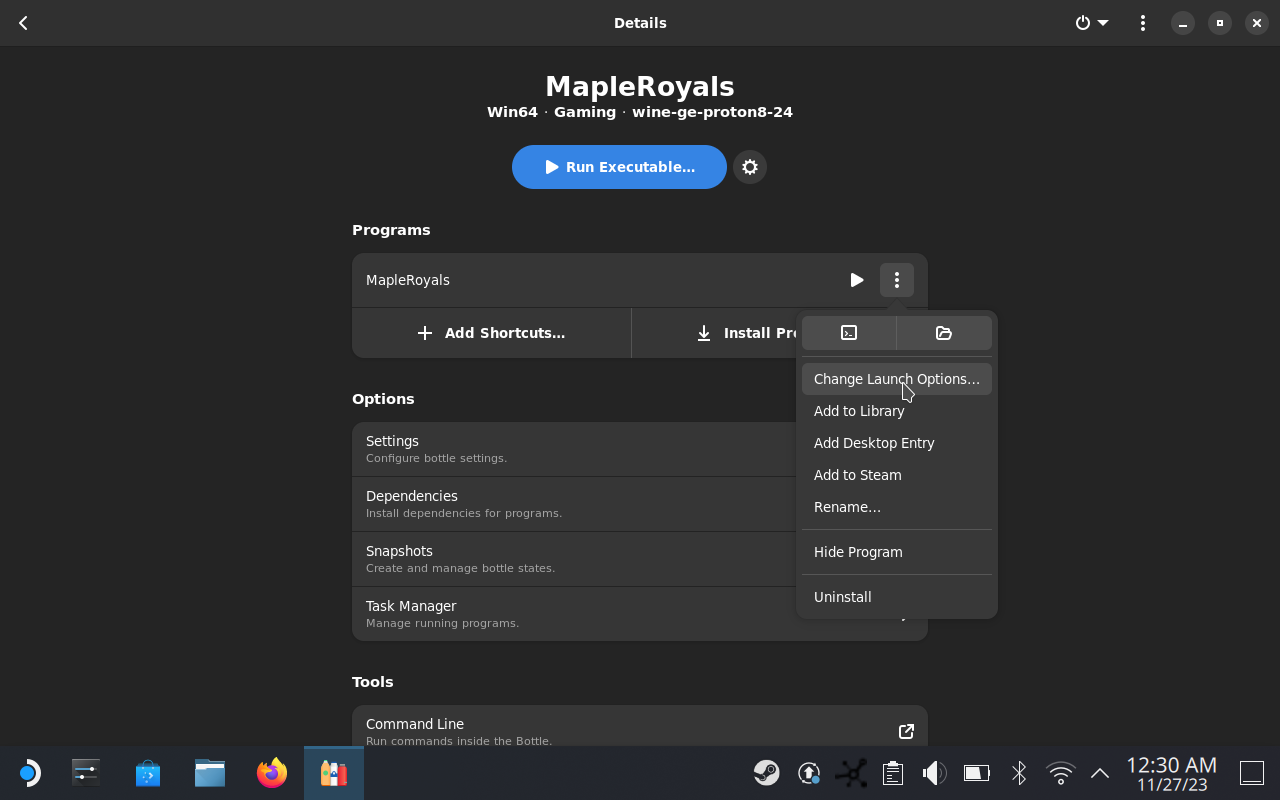Click the show desktop taskbar button
Screen dimensions: 1280x800
(x=1252, y=773)
